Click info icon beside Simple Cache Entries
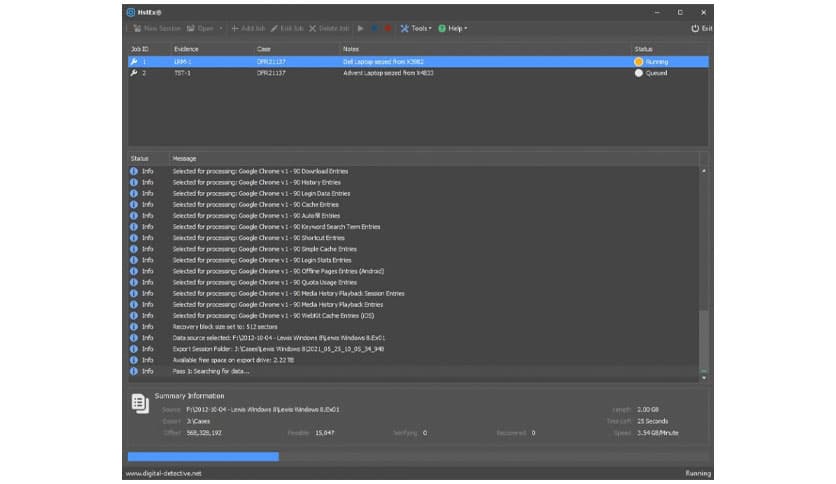Viewport: 836px width, 484px height. point(134,249)
